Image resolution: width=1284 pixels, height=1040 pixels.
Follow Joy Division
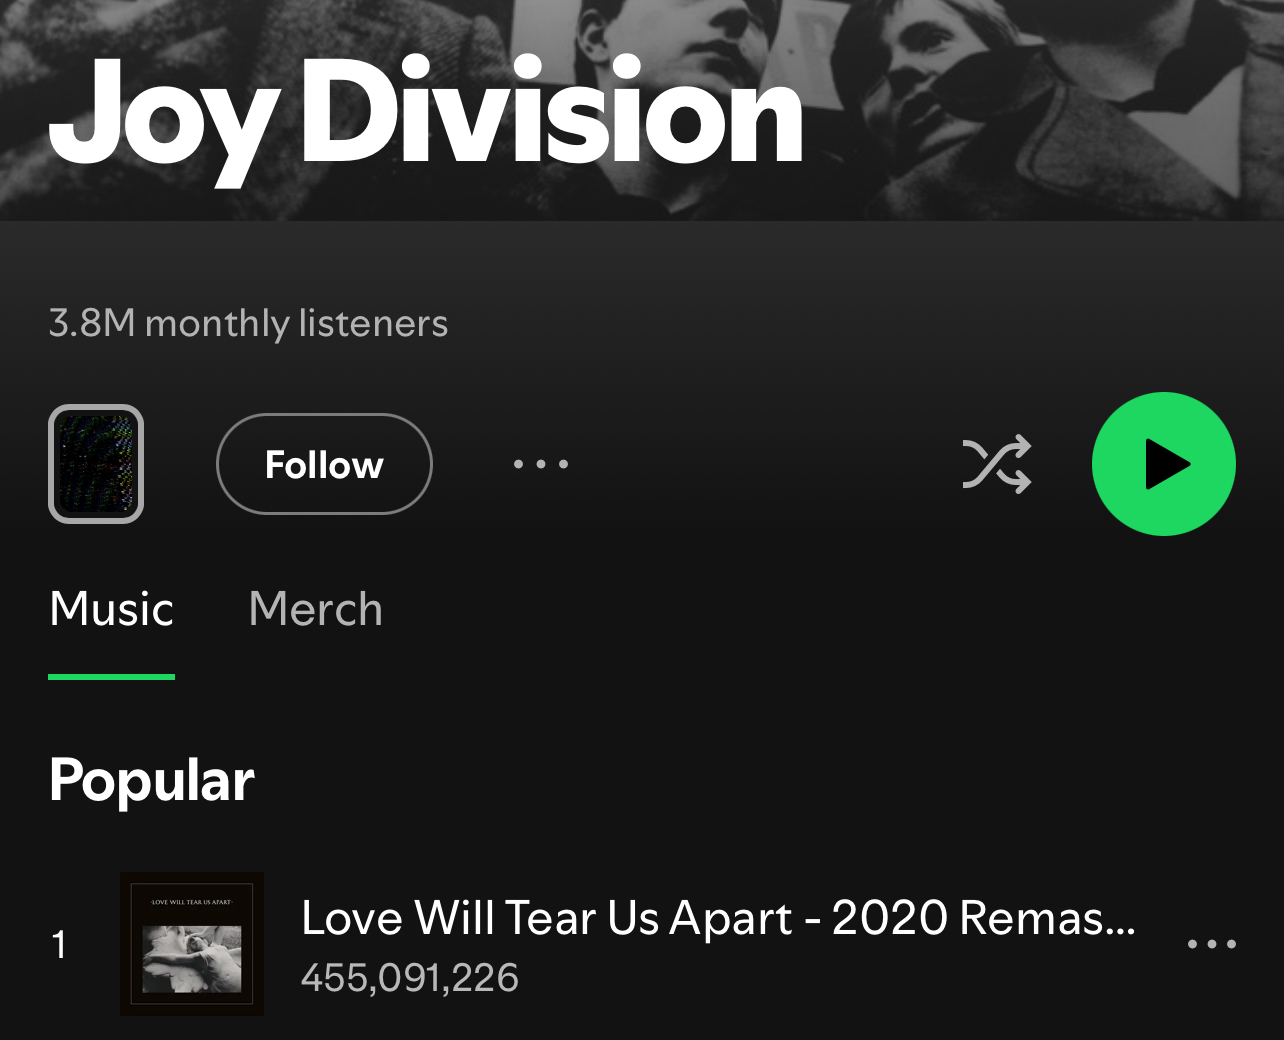[x=324, y=464]
